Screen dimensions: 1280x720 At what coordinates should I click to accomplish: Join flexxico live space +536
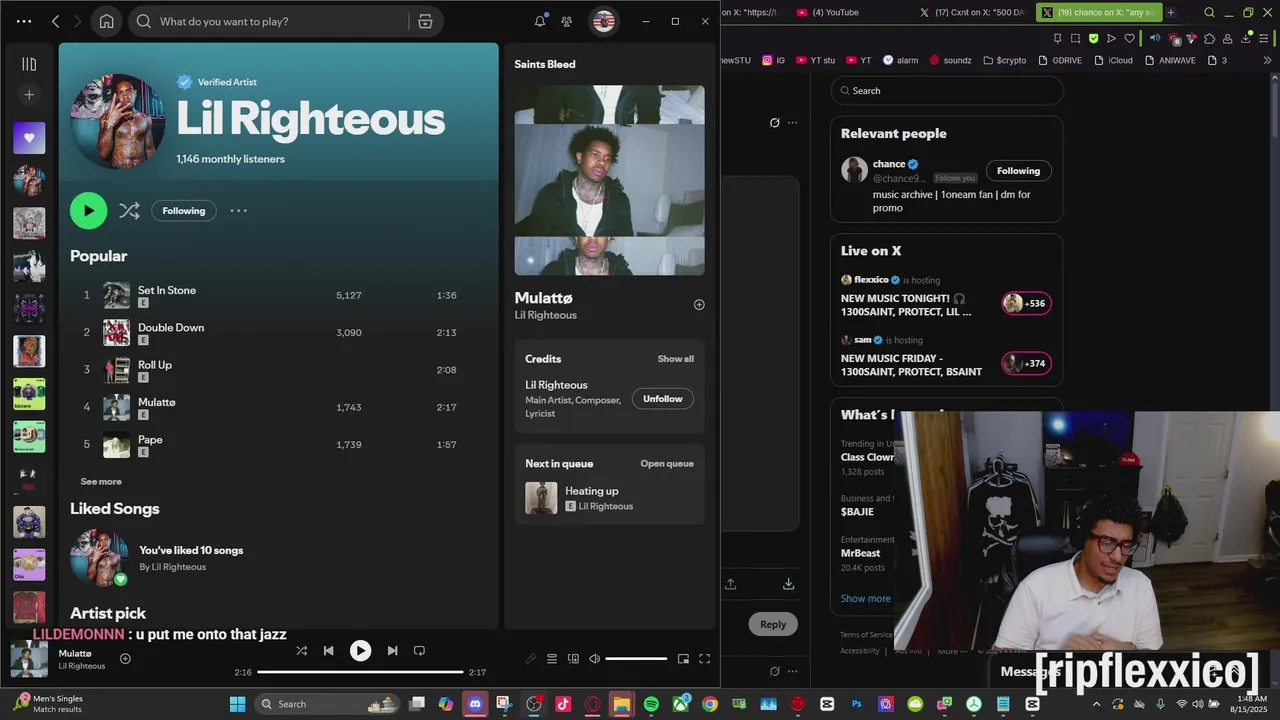tap(1026, 303)
